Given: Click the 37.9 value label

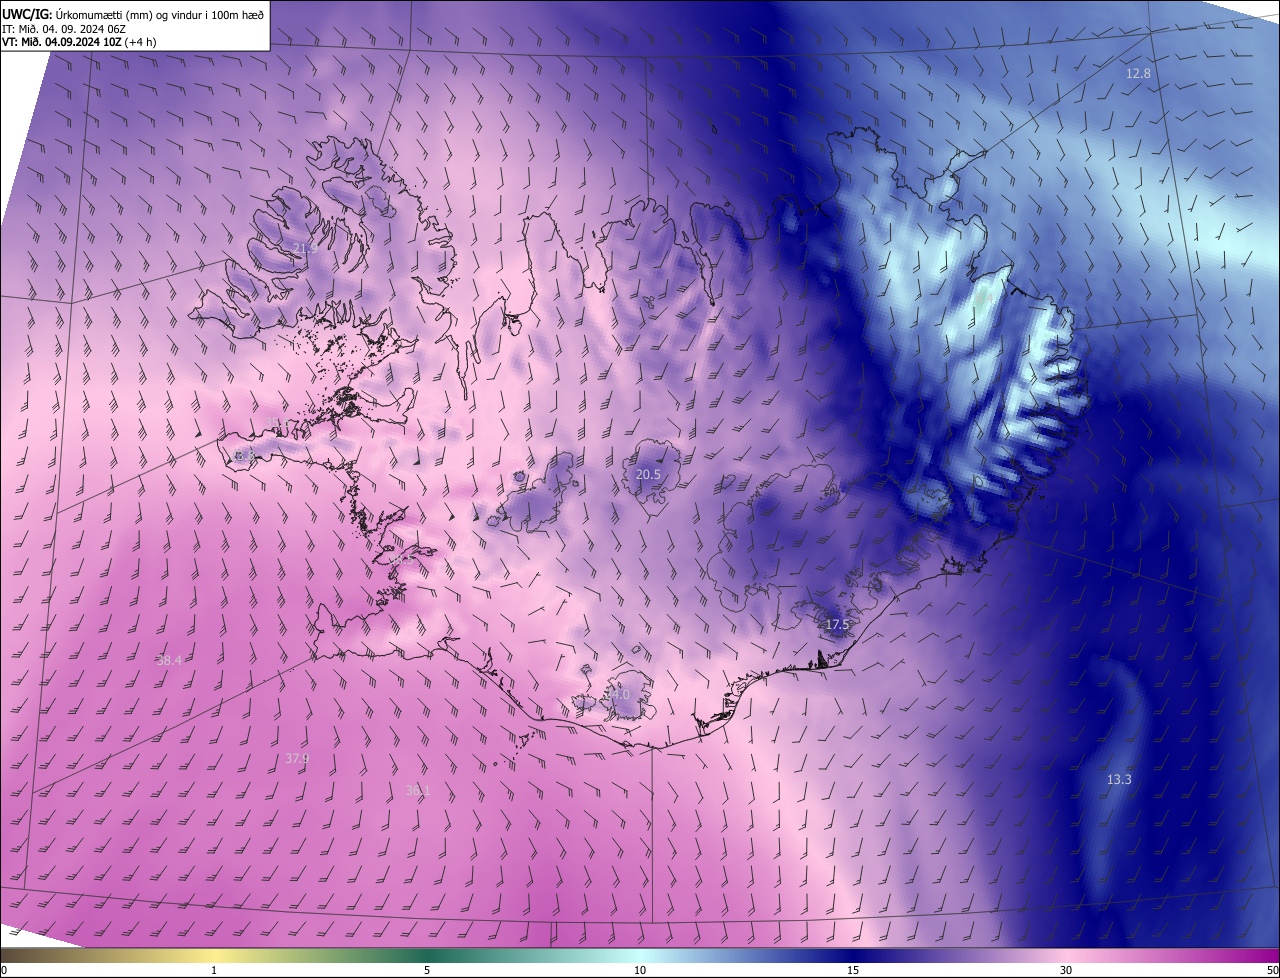Looking at the screenshot, I should pyautogui.click(x=297, y=759).
